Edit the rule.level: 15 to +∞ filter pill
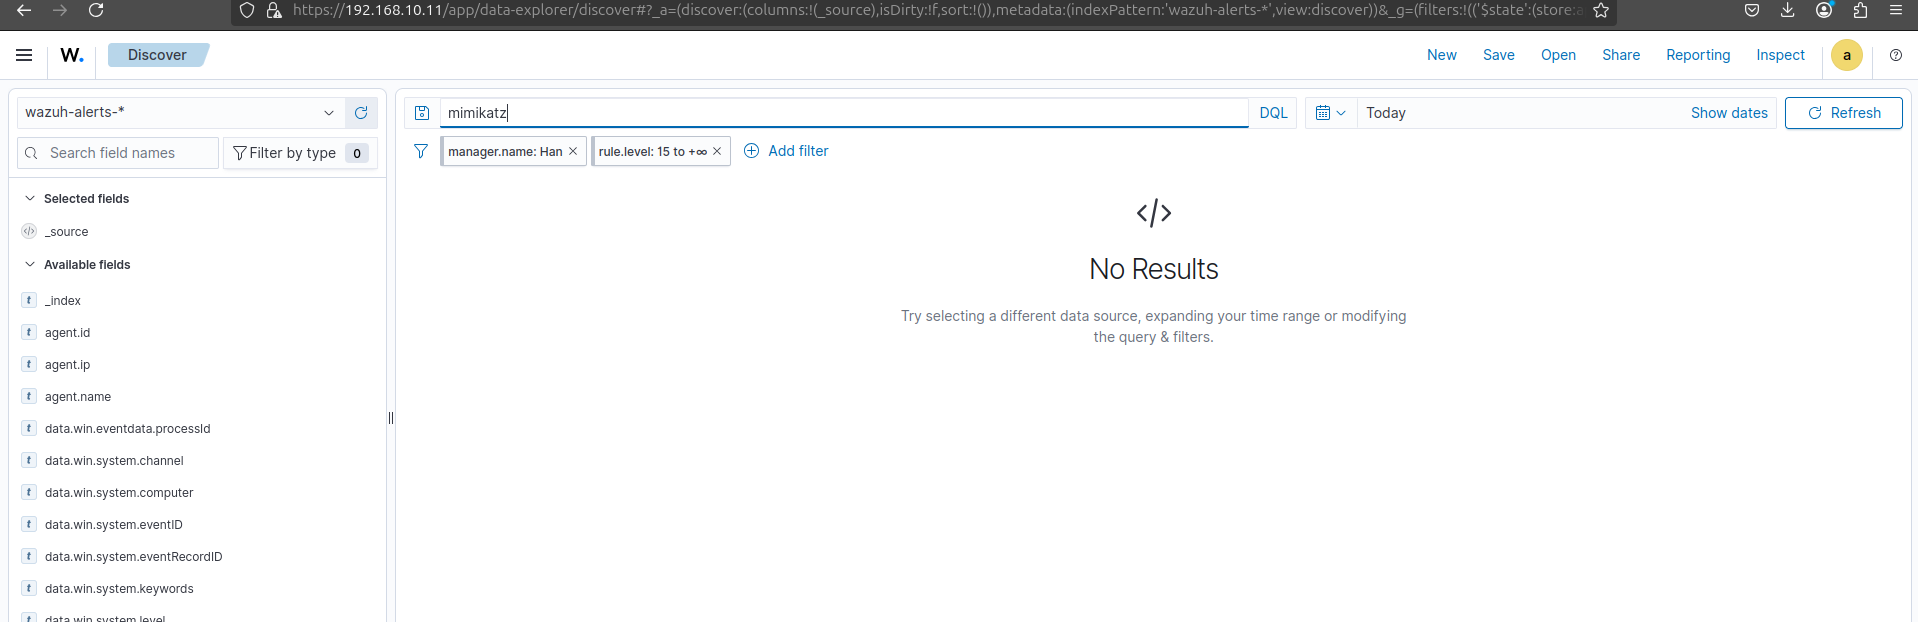Image resolution: width=1918 pixels, height=622 pixels. (x=652, y=151)
